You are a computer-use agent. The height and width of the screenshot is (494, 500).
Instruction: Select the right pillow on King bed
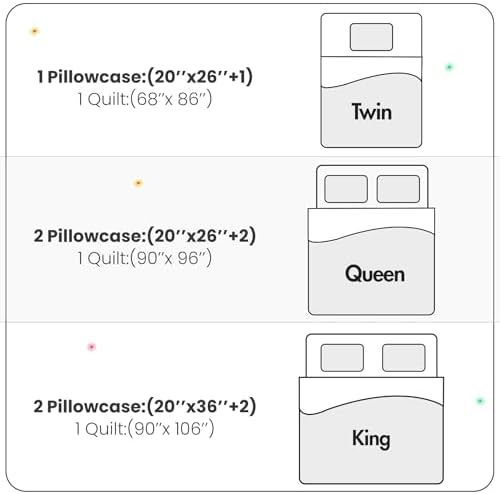404,358
